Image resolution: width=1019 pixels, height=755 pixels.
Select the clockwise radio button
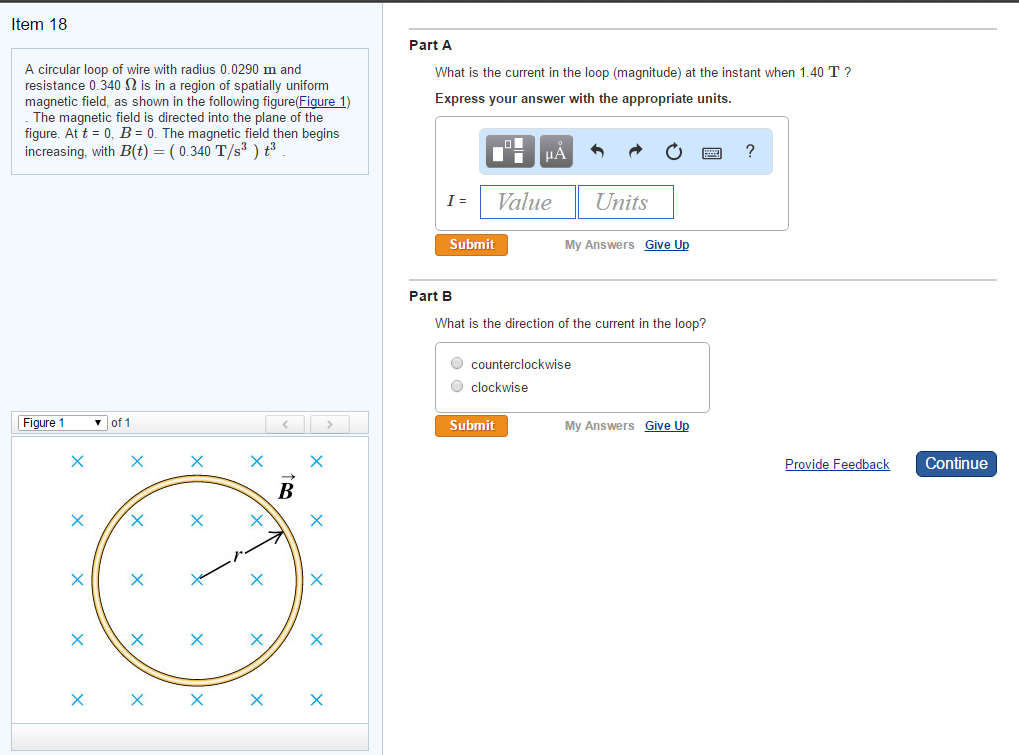point(457,386)
